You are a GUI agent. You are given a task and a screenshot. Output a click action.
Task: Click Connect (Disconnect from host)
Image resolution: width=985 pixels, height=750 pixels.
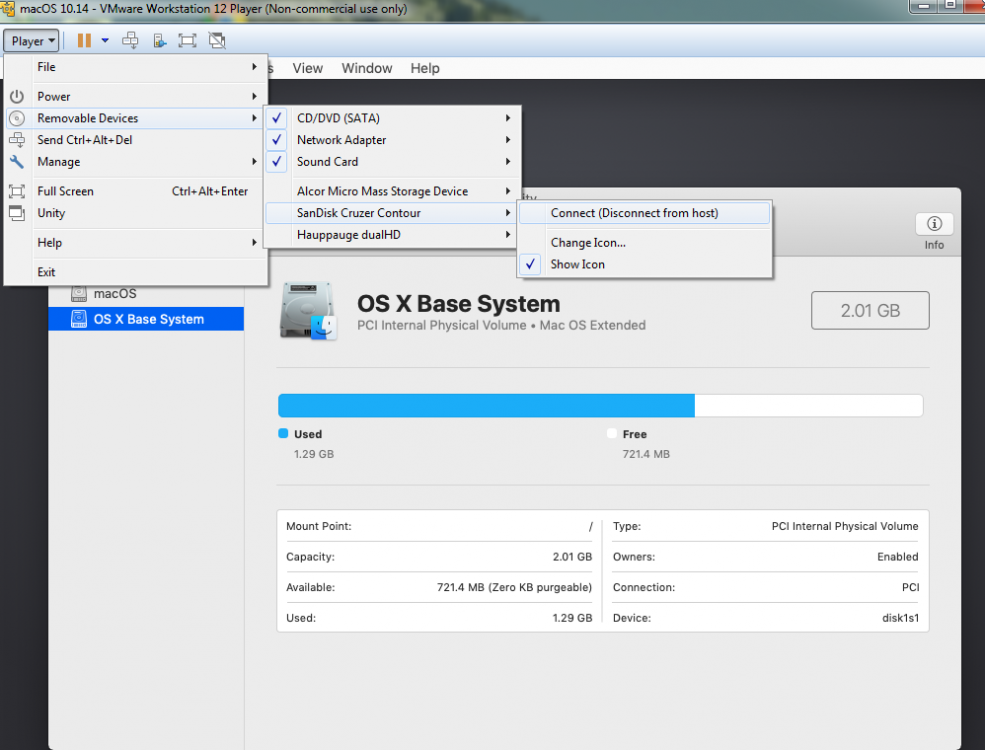tap(645, 214)
